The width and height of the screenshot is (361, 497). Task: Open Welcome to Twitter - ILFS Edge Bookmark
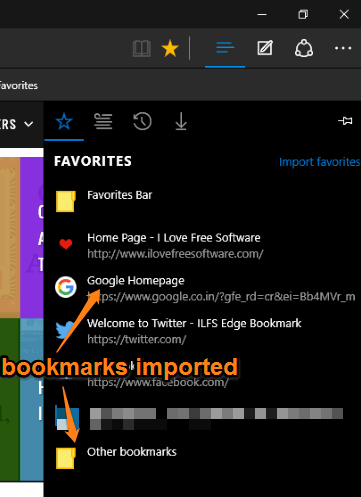coord(202,331)
